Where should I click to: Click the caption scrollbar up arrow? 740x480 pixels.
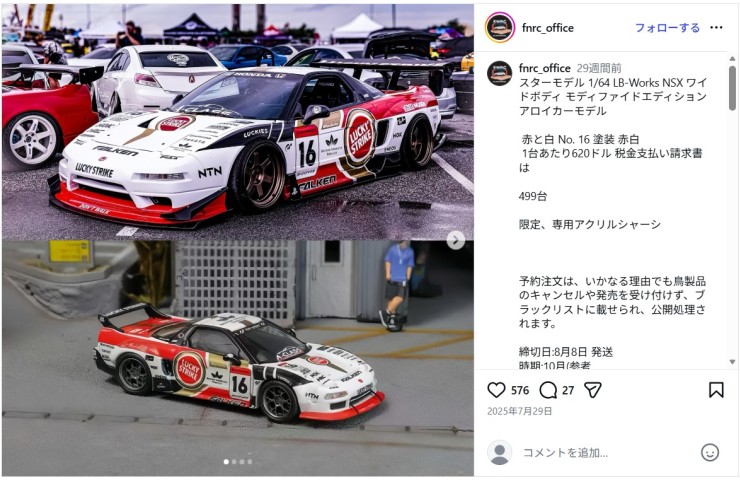tap(732, 59)
